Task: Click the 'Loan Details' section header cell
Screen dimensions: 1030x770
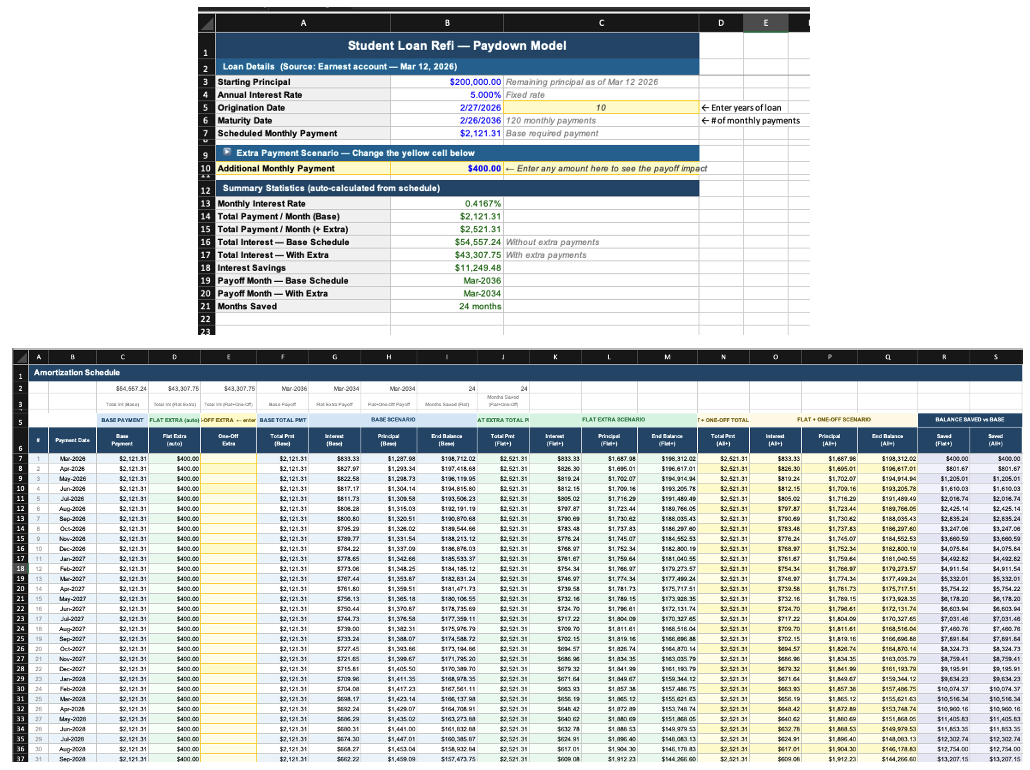Action: coord(457,66)
